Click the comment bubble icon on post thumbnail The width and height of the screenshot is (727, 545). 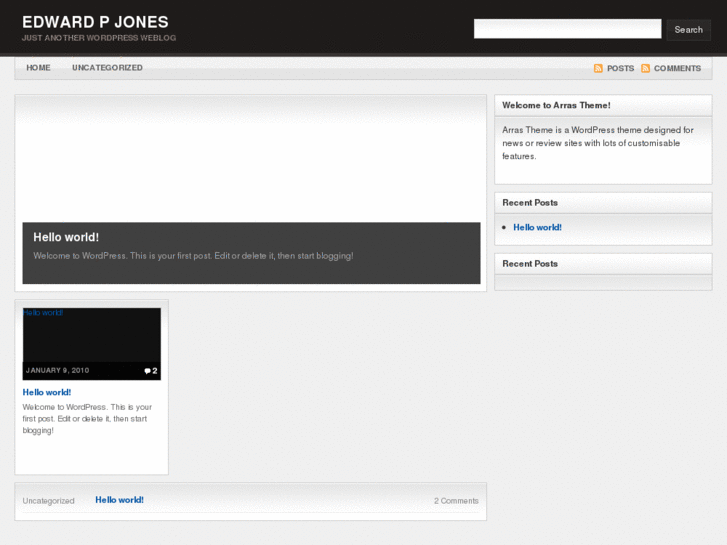148,371
